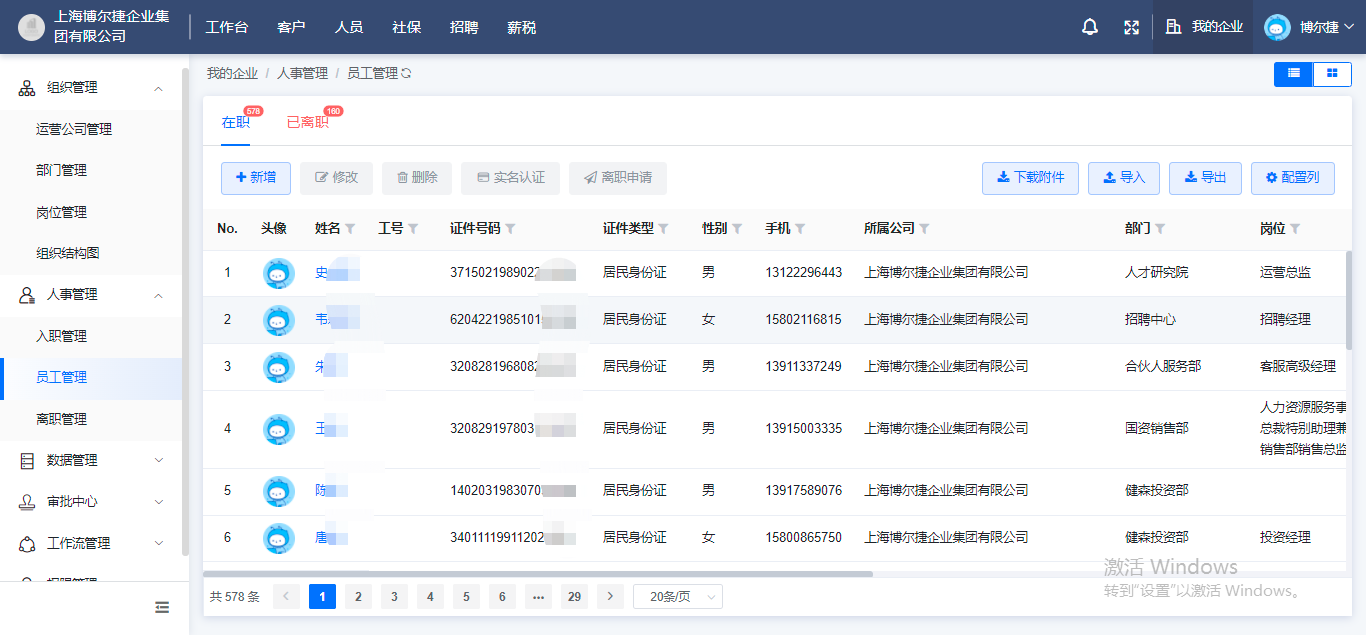Click the refresh icon beside 员工管理 breadcrumb
Screen dimensions: 1366x635
406,73
